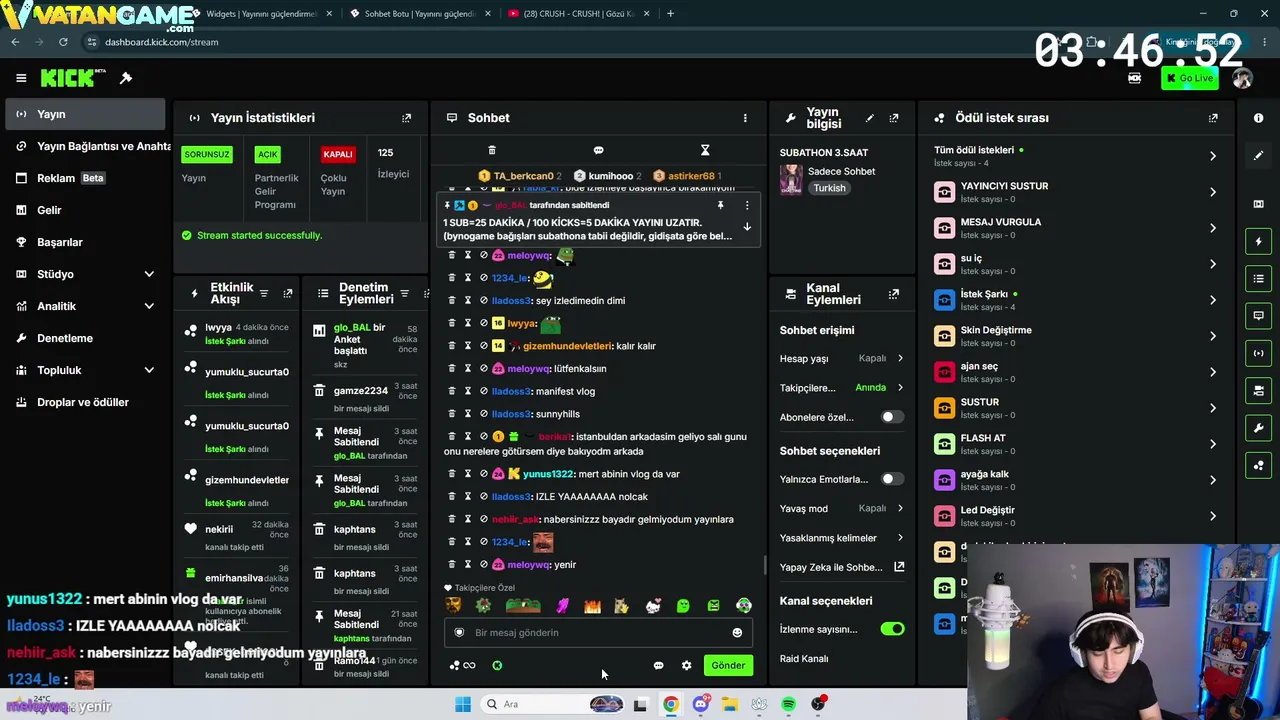The height and width of the screenshot is (720, 1280).
Task: Open the hamburger menu beside Kick logo
Action: click(21, 78)
